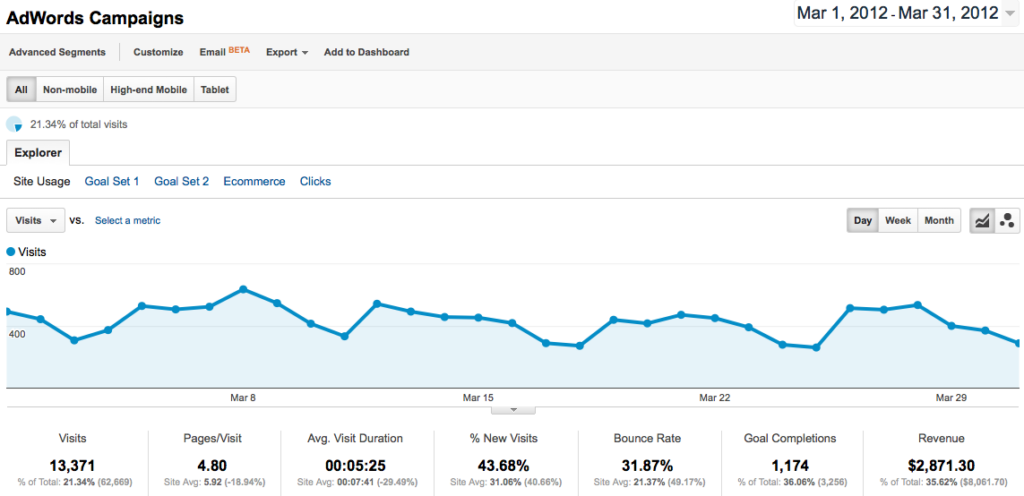Click the Pages/Visit value 4.80
1024x496 pixels.
pyautogui.click(x=213, y=466)
